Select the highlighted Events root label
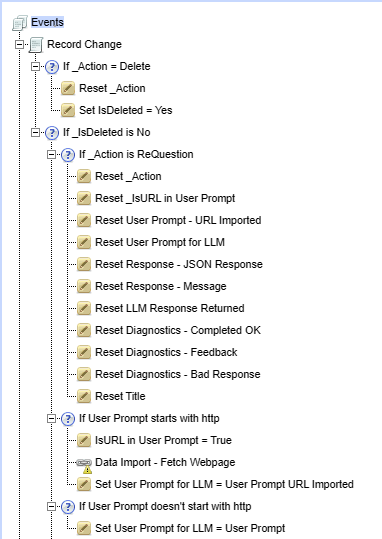 pos(47,22)
